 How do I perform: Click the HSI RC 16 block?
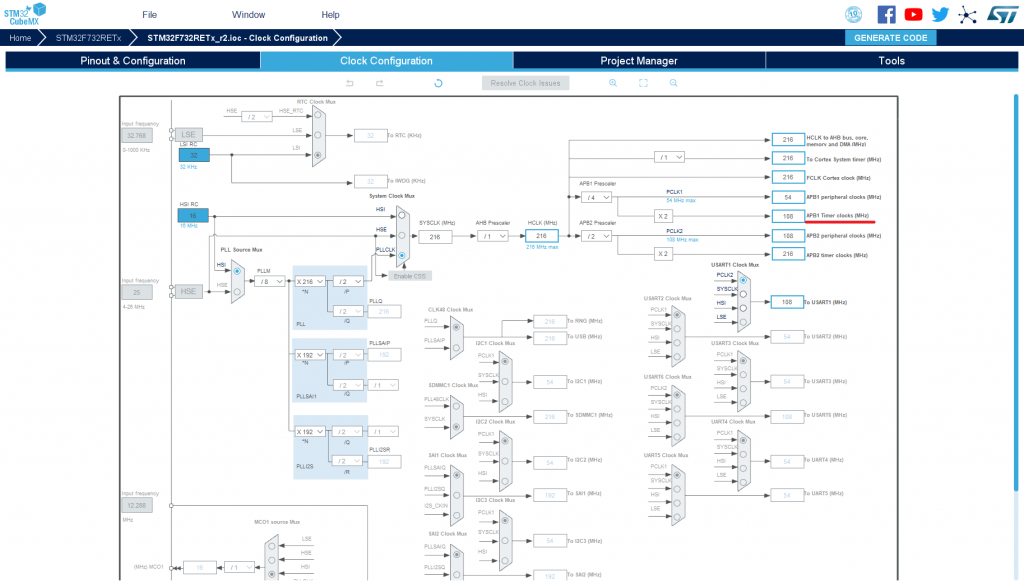pos(193,216)
